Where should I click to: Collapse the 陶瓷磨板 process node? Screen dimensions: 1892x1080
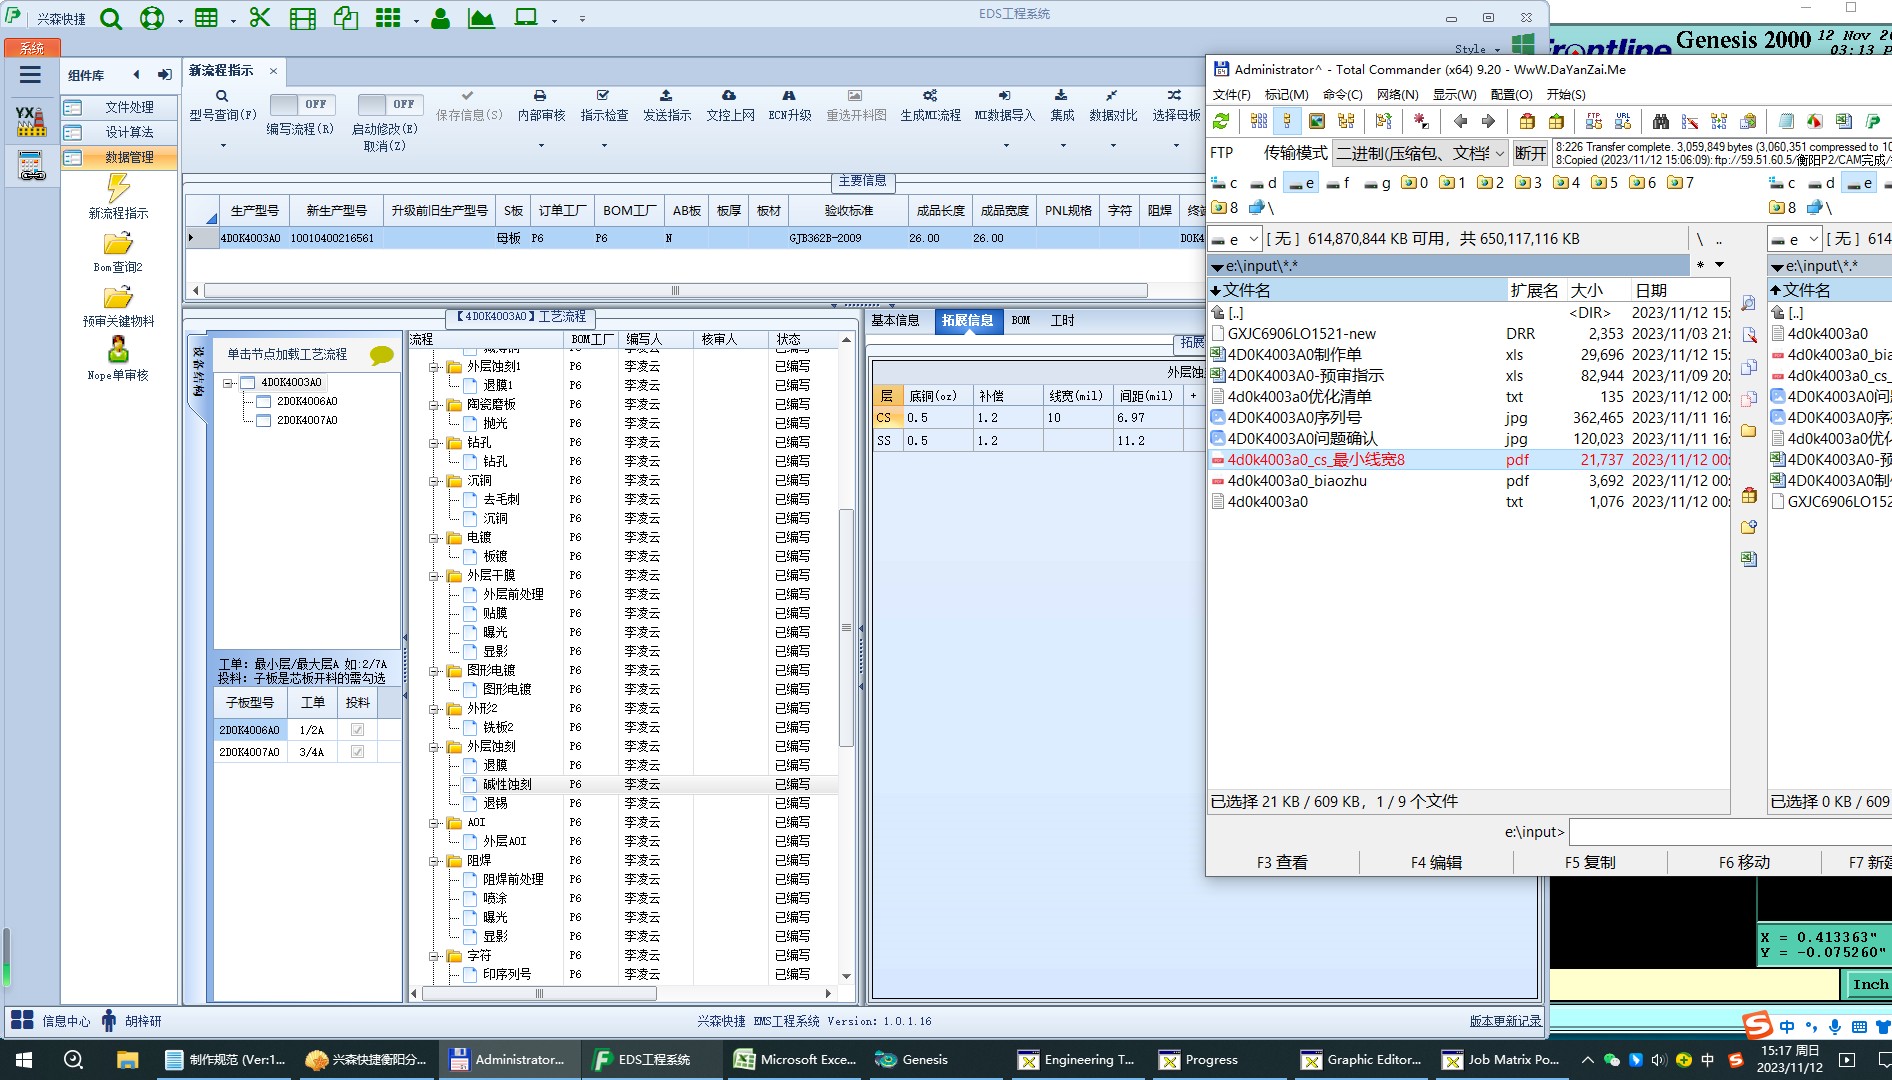click(436, 405)
